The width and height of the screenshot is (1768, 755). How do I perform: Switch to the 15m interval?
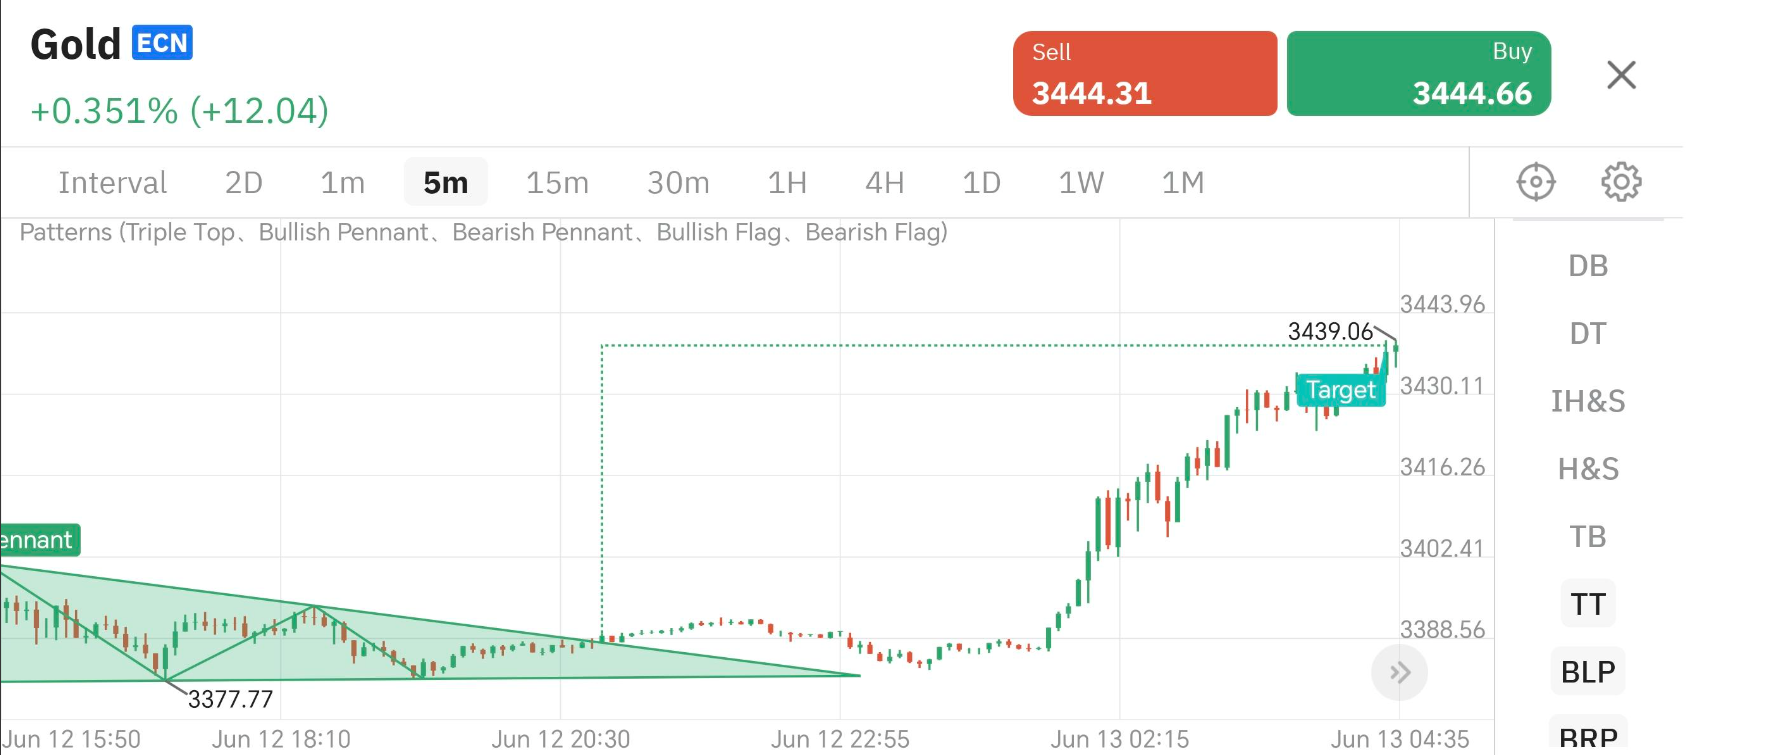(x=557, y=183)
